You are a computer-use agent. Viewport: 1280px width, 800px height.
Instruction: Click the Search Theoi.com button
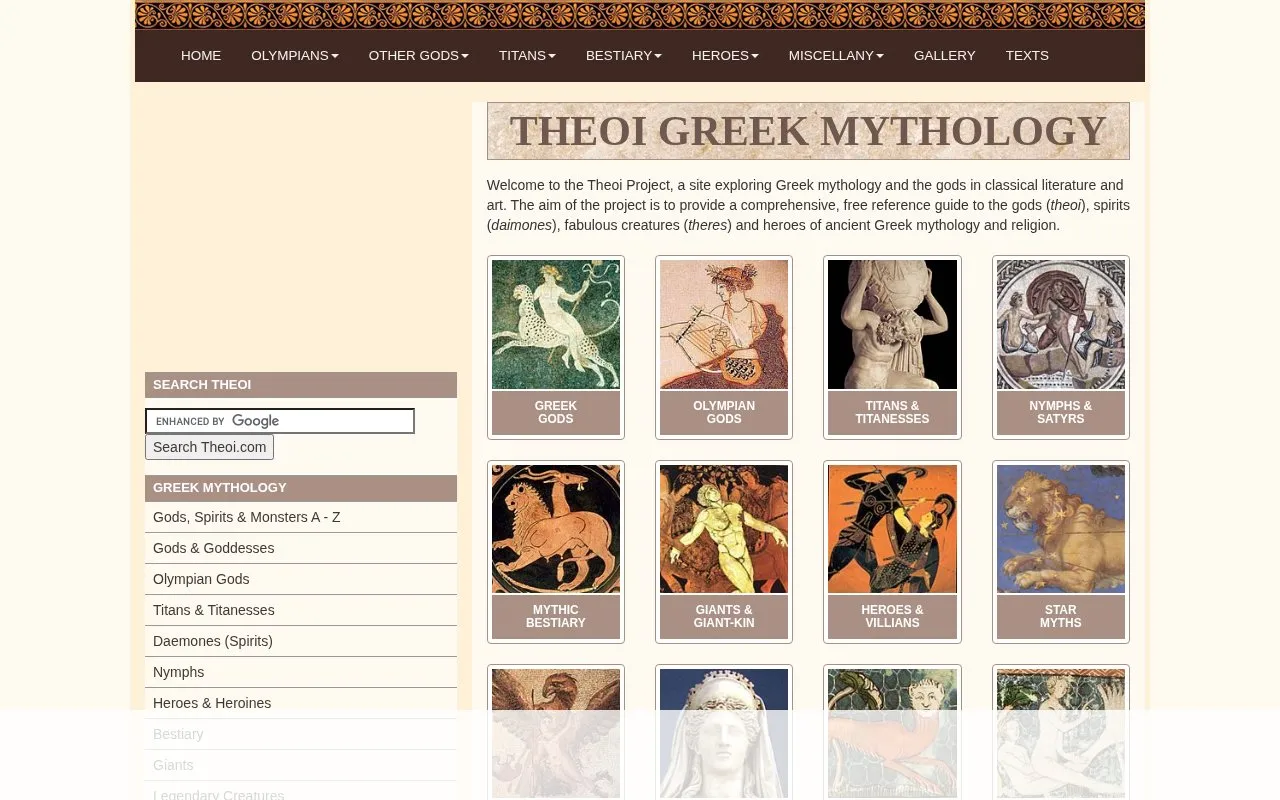click(210, 447)
